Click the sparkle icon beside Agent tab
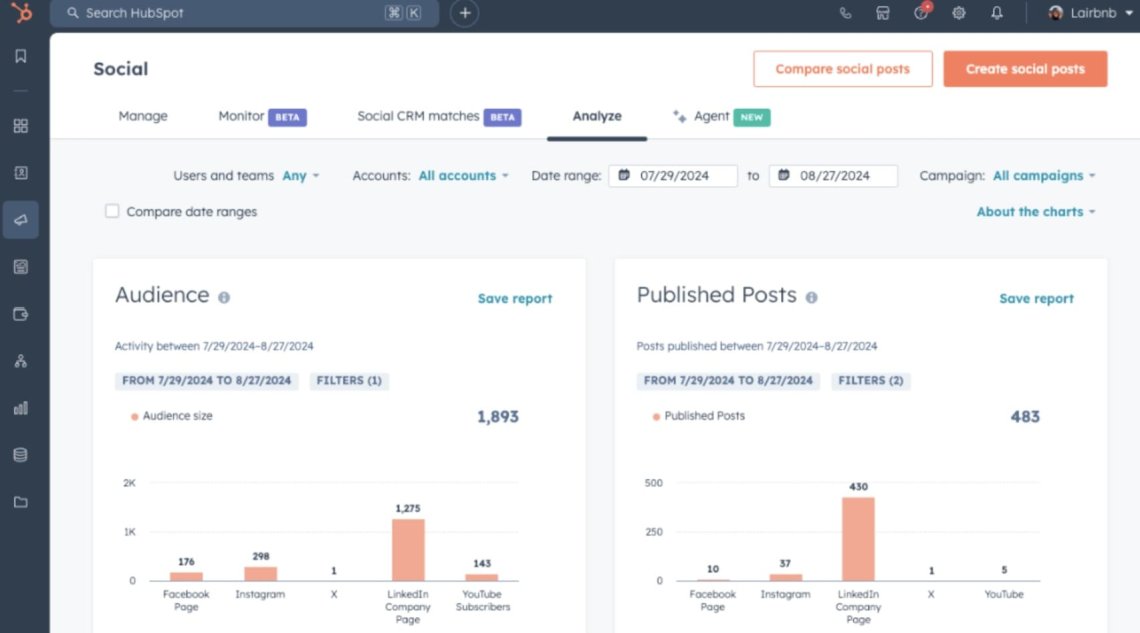The width and height of the screenshot is (1140, 633). (x=679, y=116)
